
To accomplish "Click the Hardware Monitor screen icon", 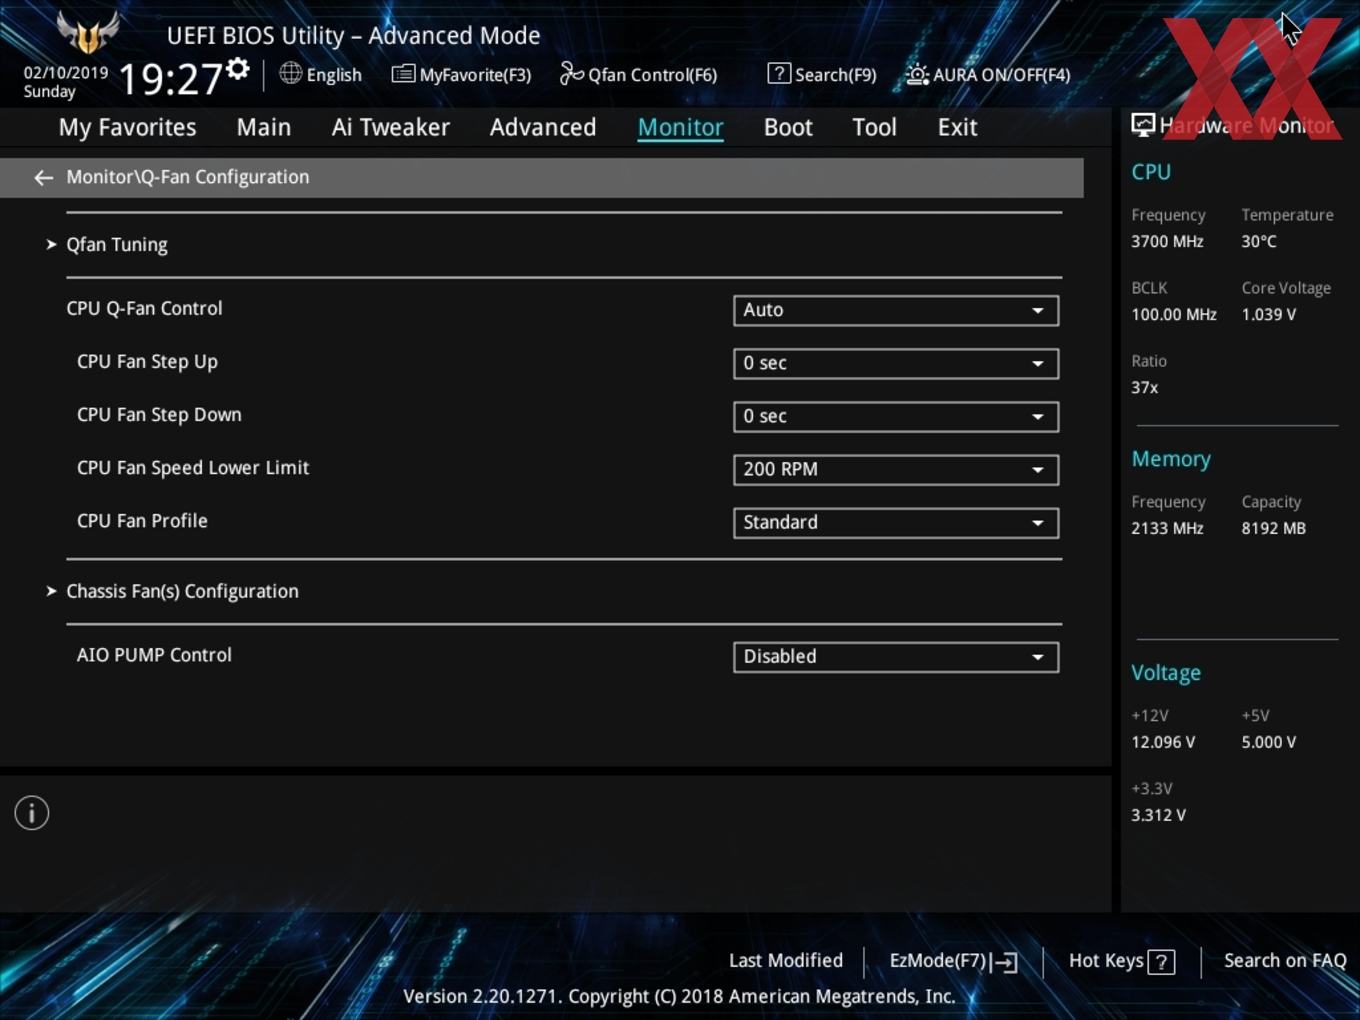I will [1143, 125].
